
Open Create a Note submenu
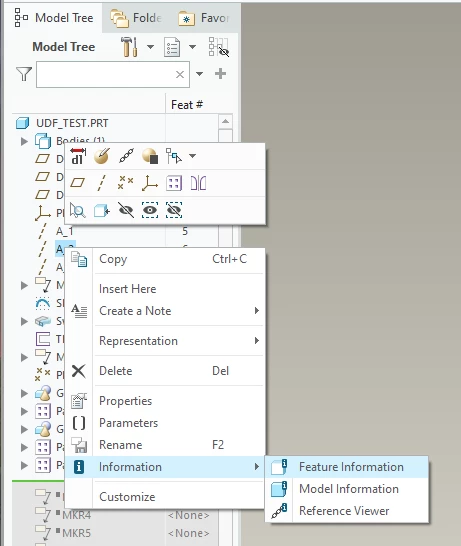165,311
